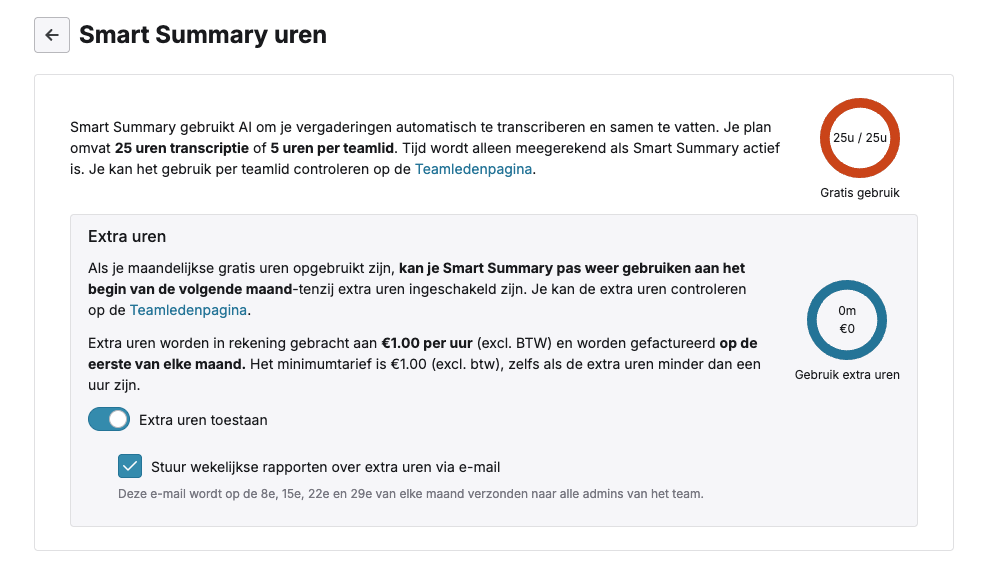Screen dimensions: 1004x579
Task: Click the bold 5 uren per teamlid text
Action: (x=334, y=148)
